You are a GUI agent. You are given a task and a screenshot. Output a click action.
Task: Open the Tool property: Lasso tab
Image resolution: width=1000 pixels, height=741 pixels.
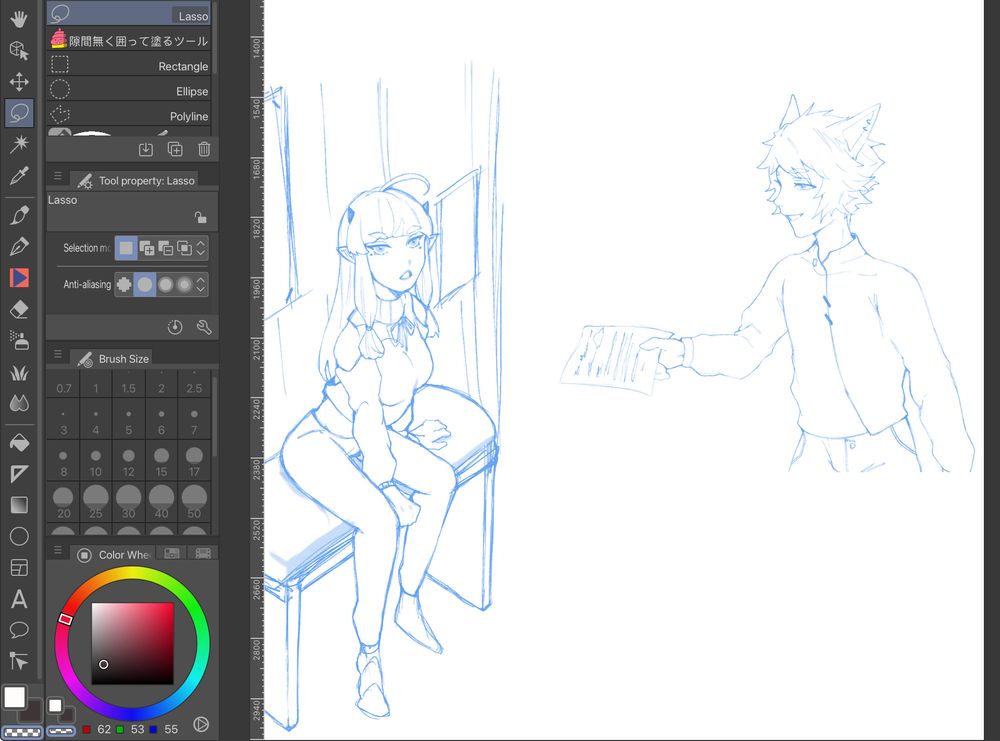click(134, 180)
